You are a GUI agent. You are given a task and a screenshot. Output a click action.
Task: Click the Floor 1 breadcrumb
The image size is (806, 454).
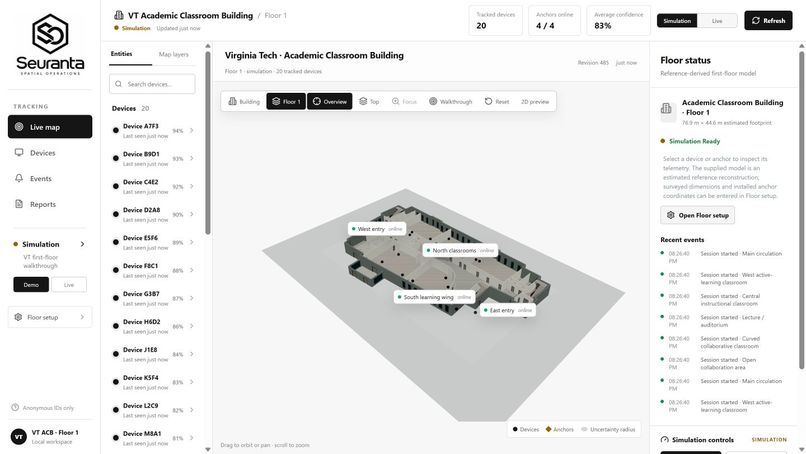[276, 15]
